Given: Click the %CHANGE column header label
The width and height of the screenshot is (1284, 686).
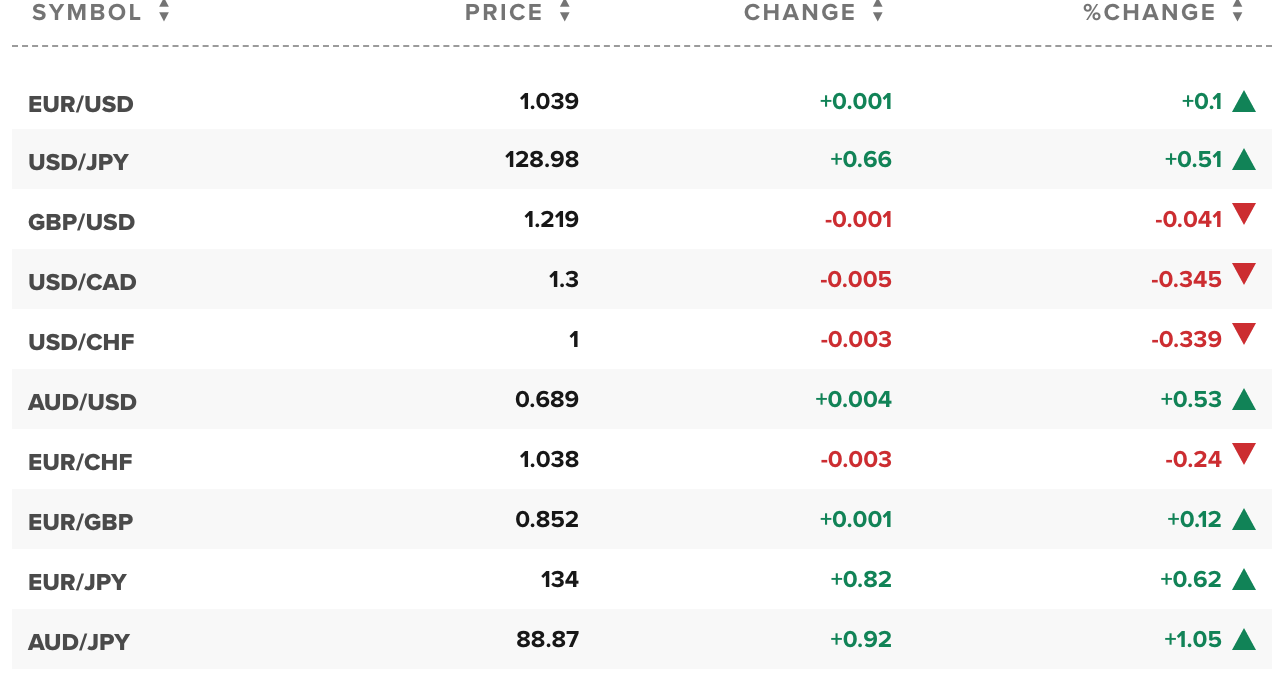Looking at the screenshot, I should [1150, 12].
